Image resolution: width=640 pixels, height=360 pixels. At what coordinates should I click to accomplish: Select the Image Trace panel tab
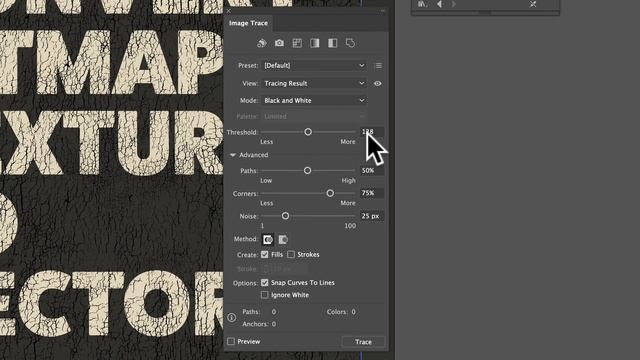point(248,23)
